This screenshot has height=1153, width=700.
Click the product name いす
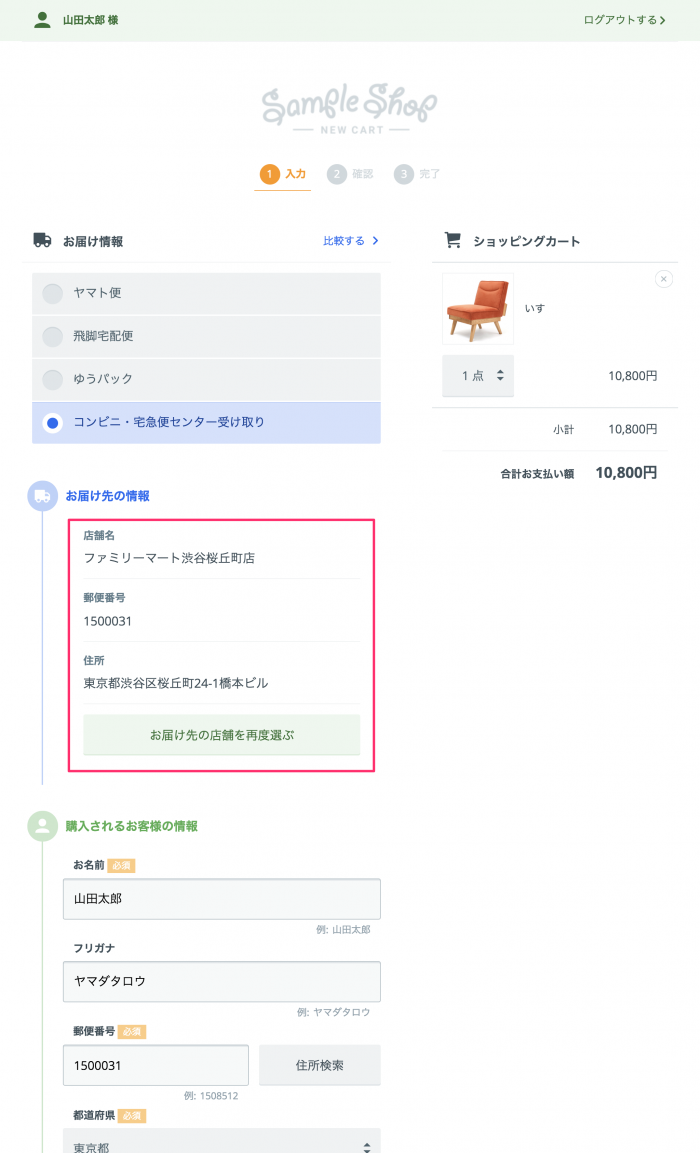click(535, 309)
